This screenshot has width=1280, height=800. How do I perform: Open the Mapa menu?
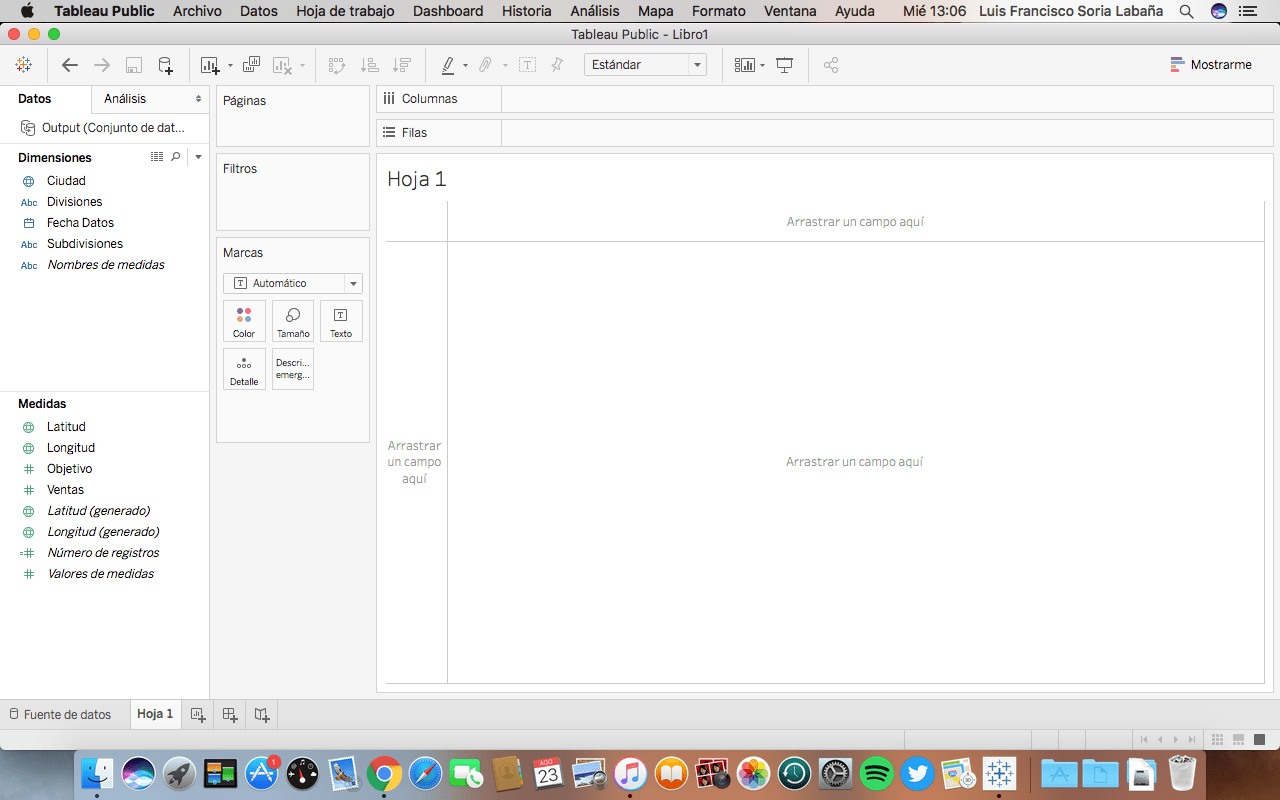(655, 11)
